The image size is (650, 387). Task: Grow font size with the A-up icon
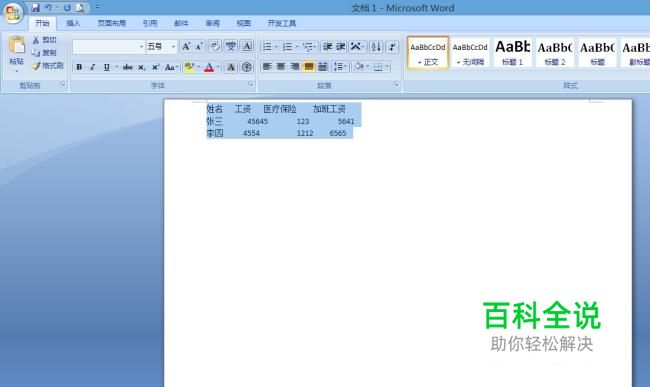186,46
